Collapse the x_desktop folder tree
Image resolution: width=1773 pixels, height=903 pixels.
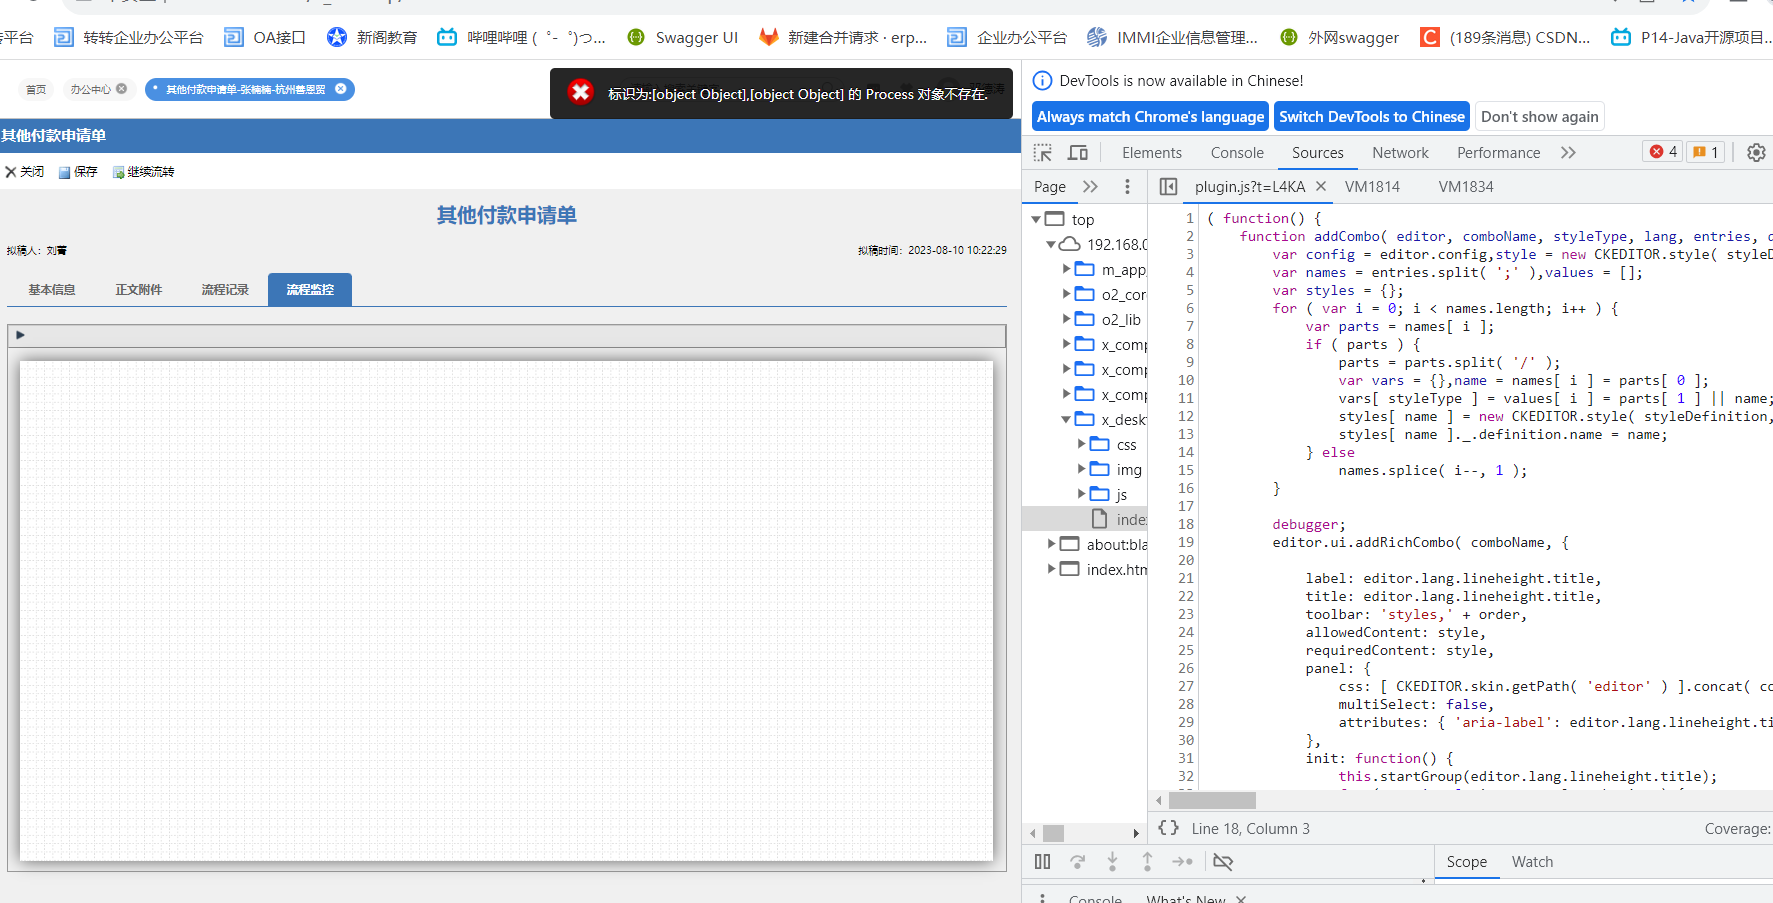click(1066, 420)
